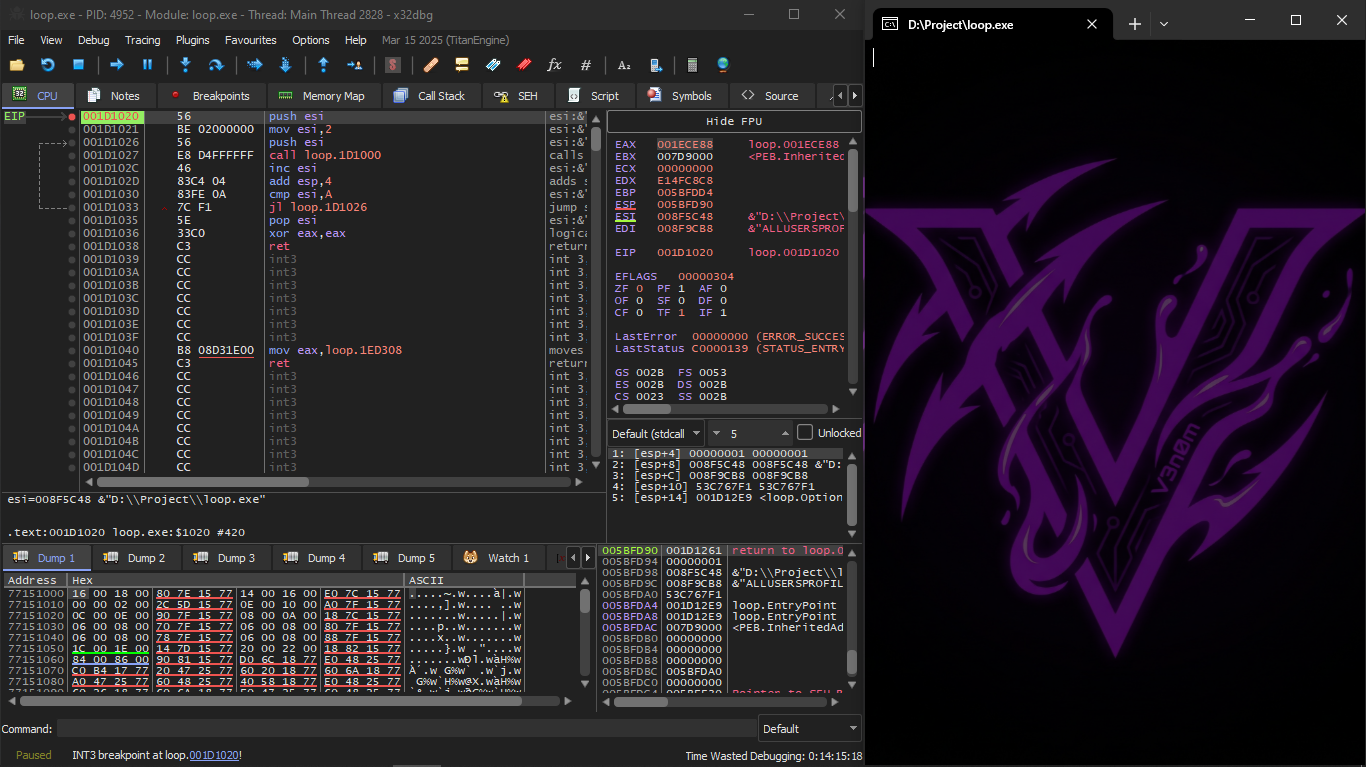
Task: Open the Default dropdown beside the command bar
Action: (x=809, y=729)
